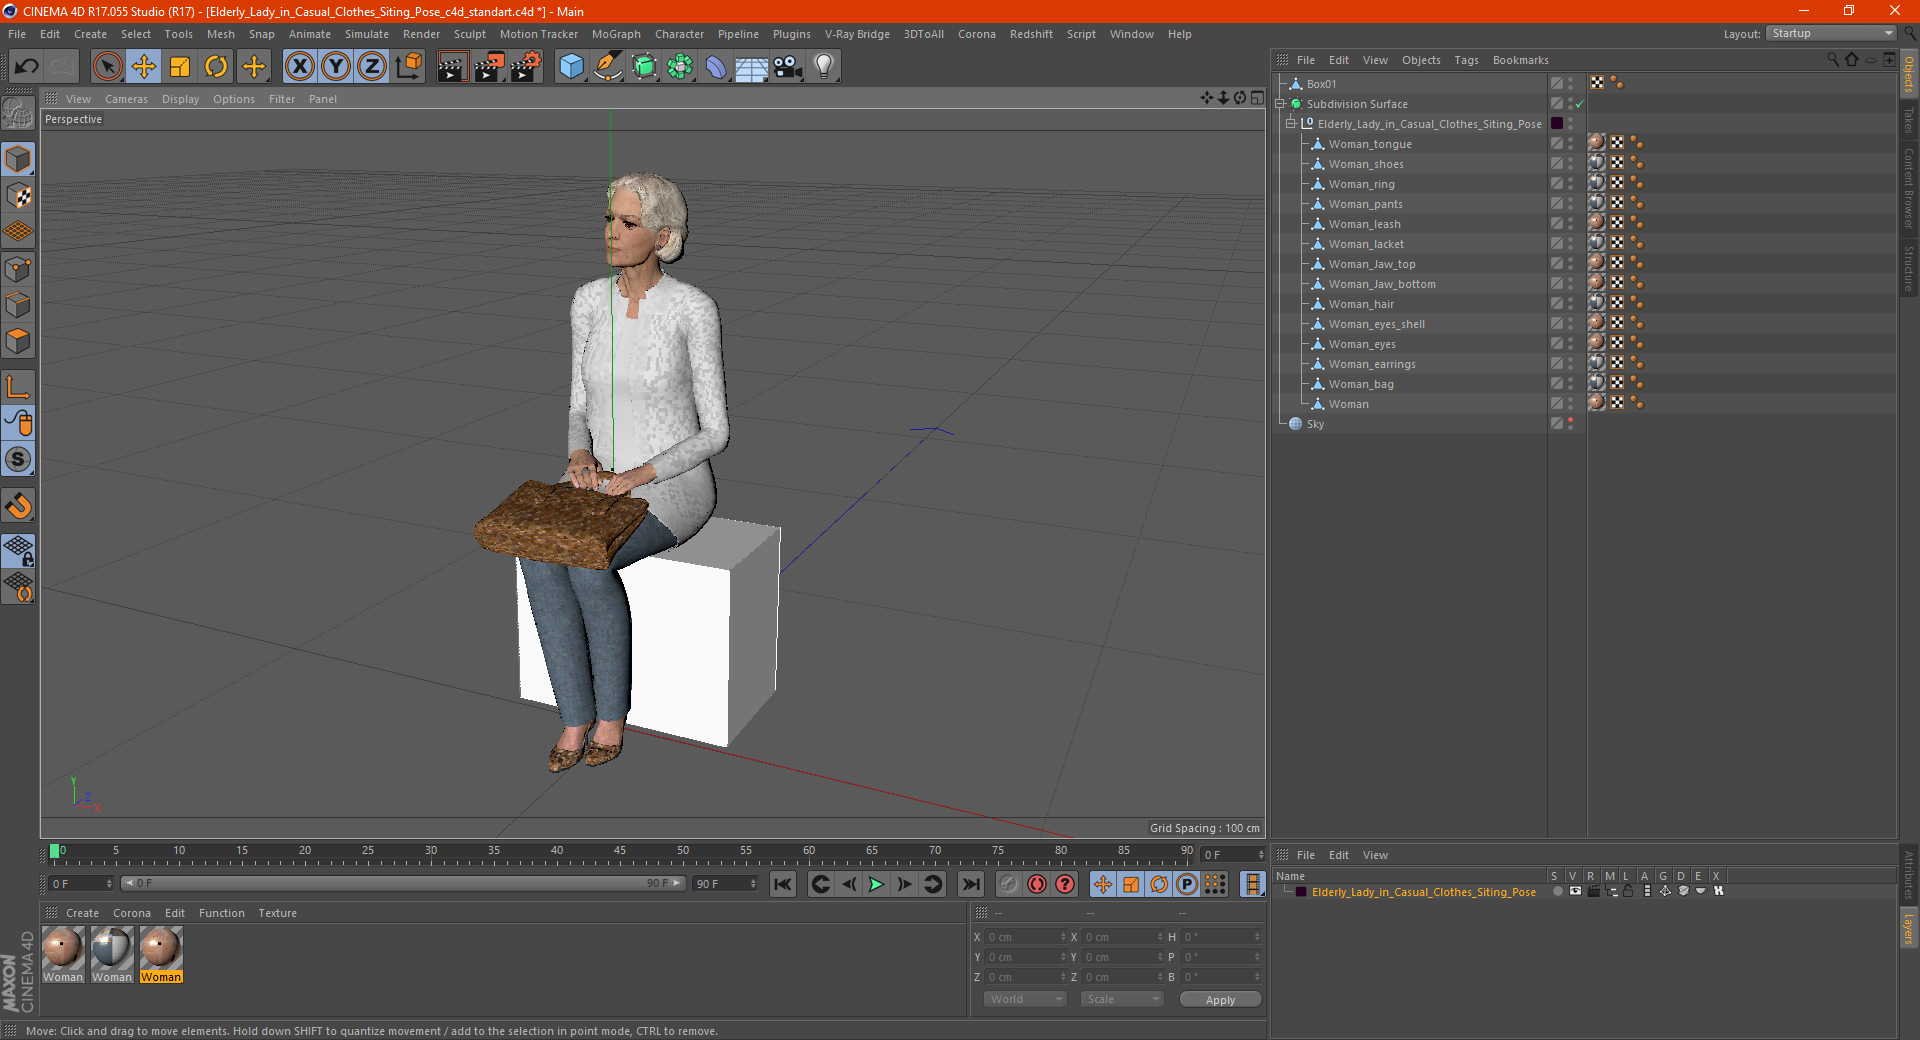Image resolution: width=1920 pixels, height=1040 pixels.
Task: Click the Undo arrow icon
Action: coord(27,67)
